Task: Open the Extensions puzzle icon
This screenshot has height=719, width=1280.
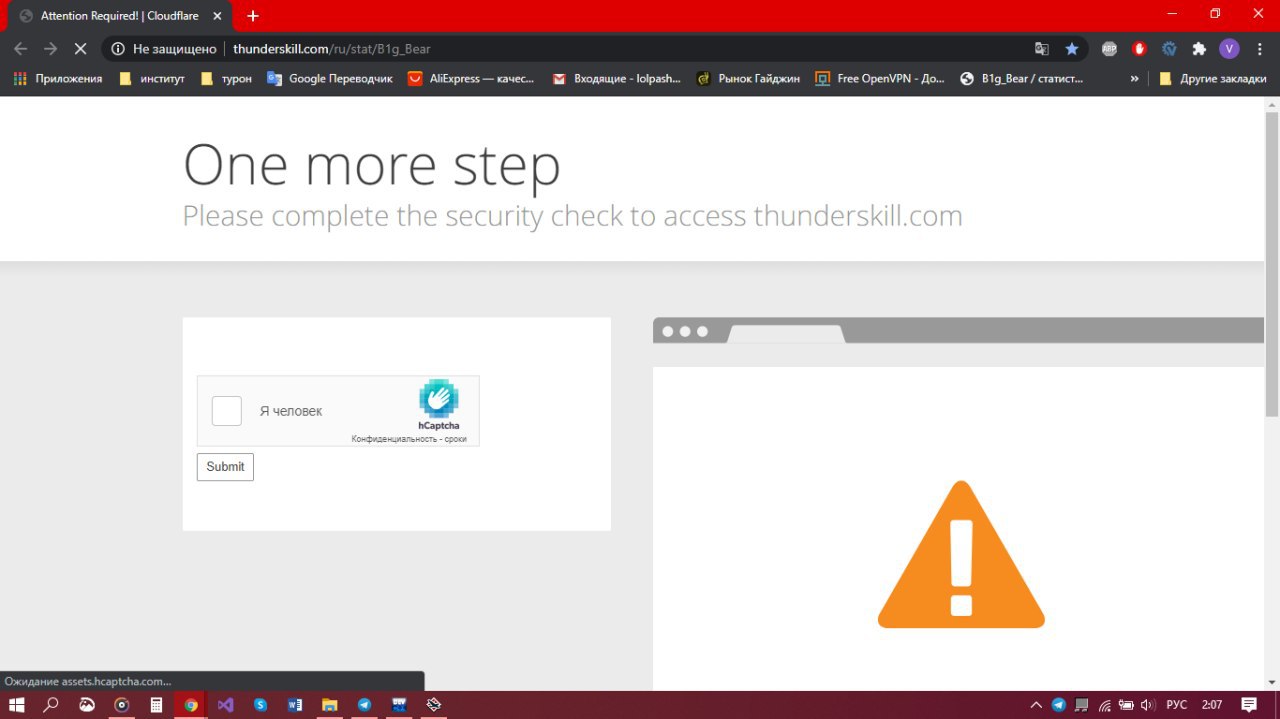Action: point(1199,48)
